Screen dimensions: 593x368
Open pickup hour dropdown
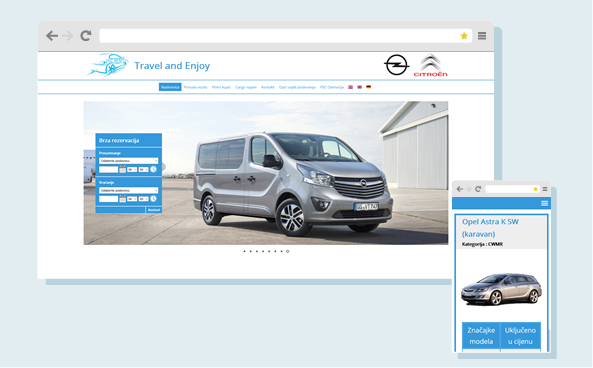pyautogui.click(x=132, y=169)
